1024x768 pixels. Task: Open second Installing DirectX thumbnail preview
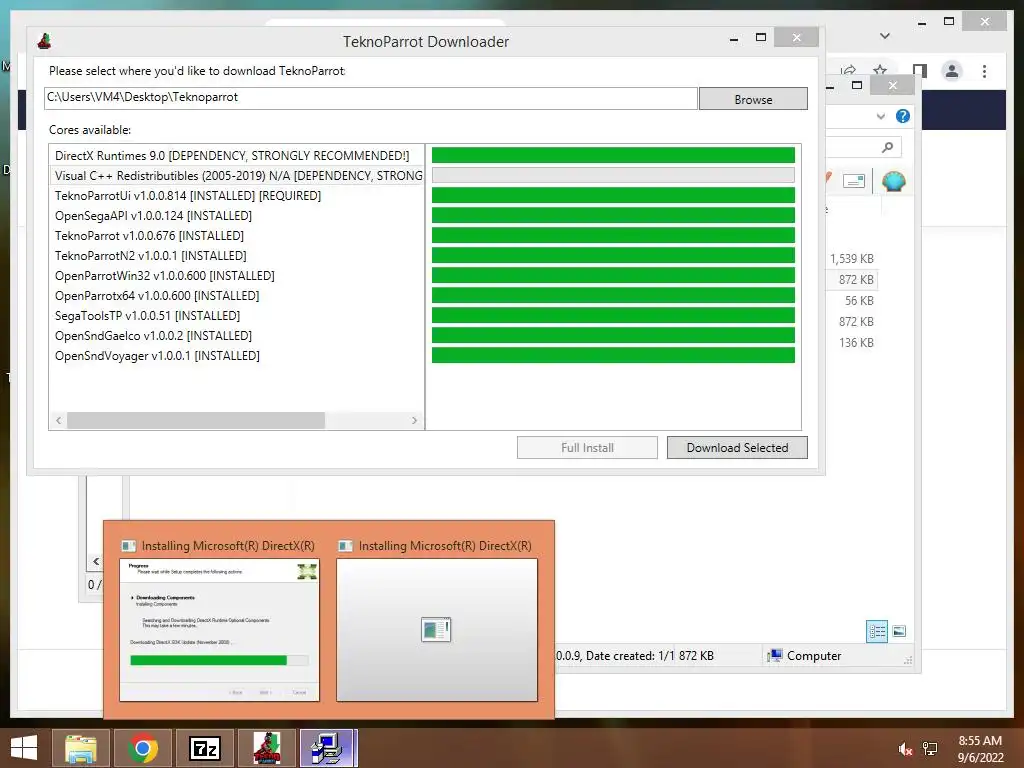(x=437, y=630)
